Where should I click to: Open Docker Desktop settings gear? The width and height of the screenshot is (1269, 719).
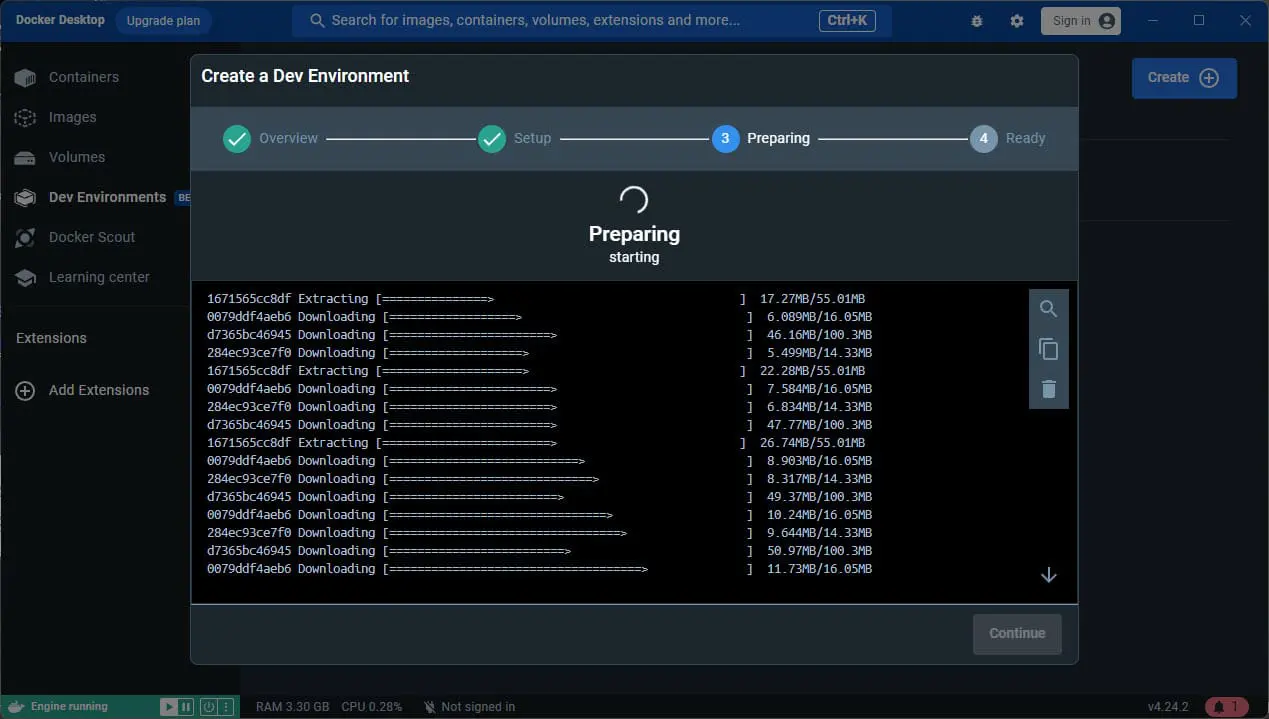pyautogui.click(x=1017, y=21)
